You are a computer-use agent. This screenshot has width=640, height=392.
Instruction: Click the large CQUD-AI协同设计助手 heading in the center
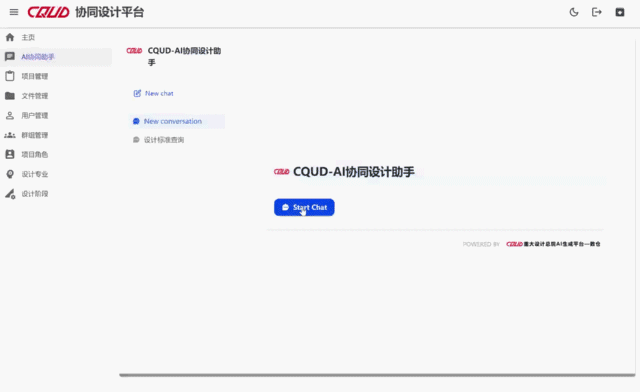353,172
